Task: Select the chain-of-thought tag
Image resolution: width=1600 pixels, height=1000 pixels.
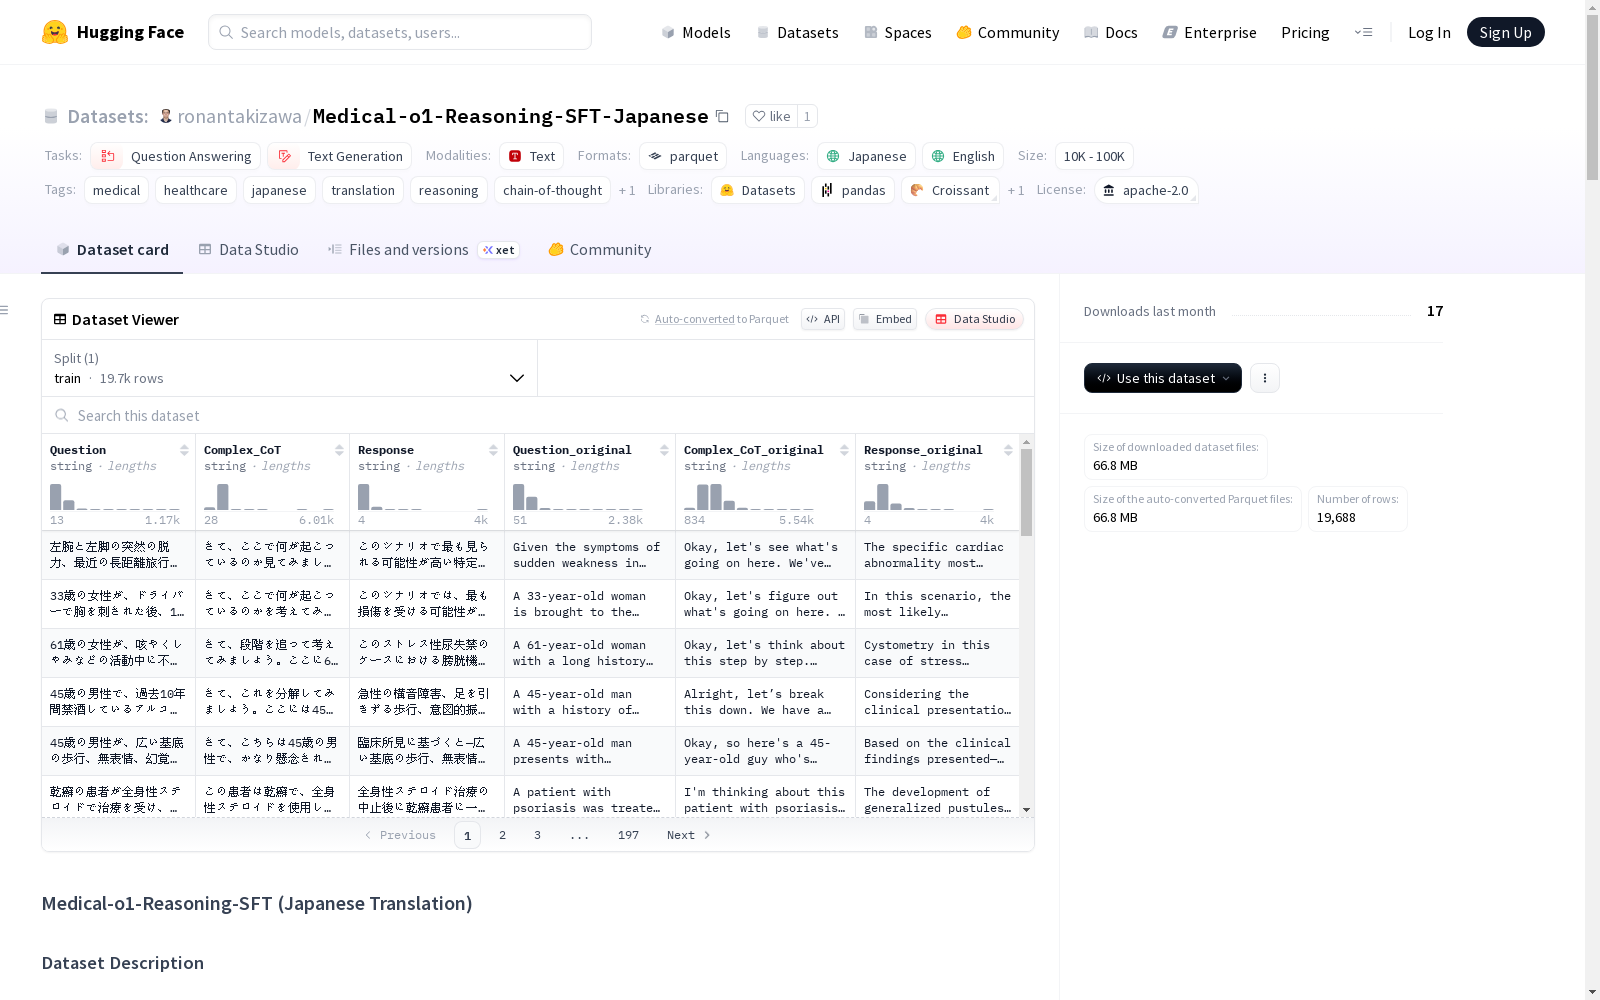Action: point(552,190)
